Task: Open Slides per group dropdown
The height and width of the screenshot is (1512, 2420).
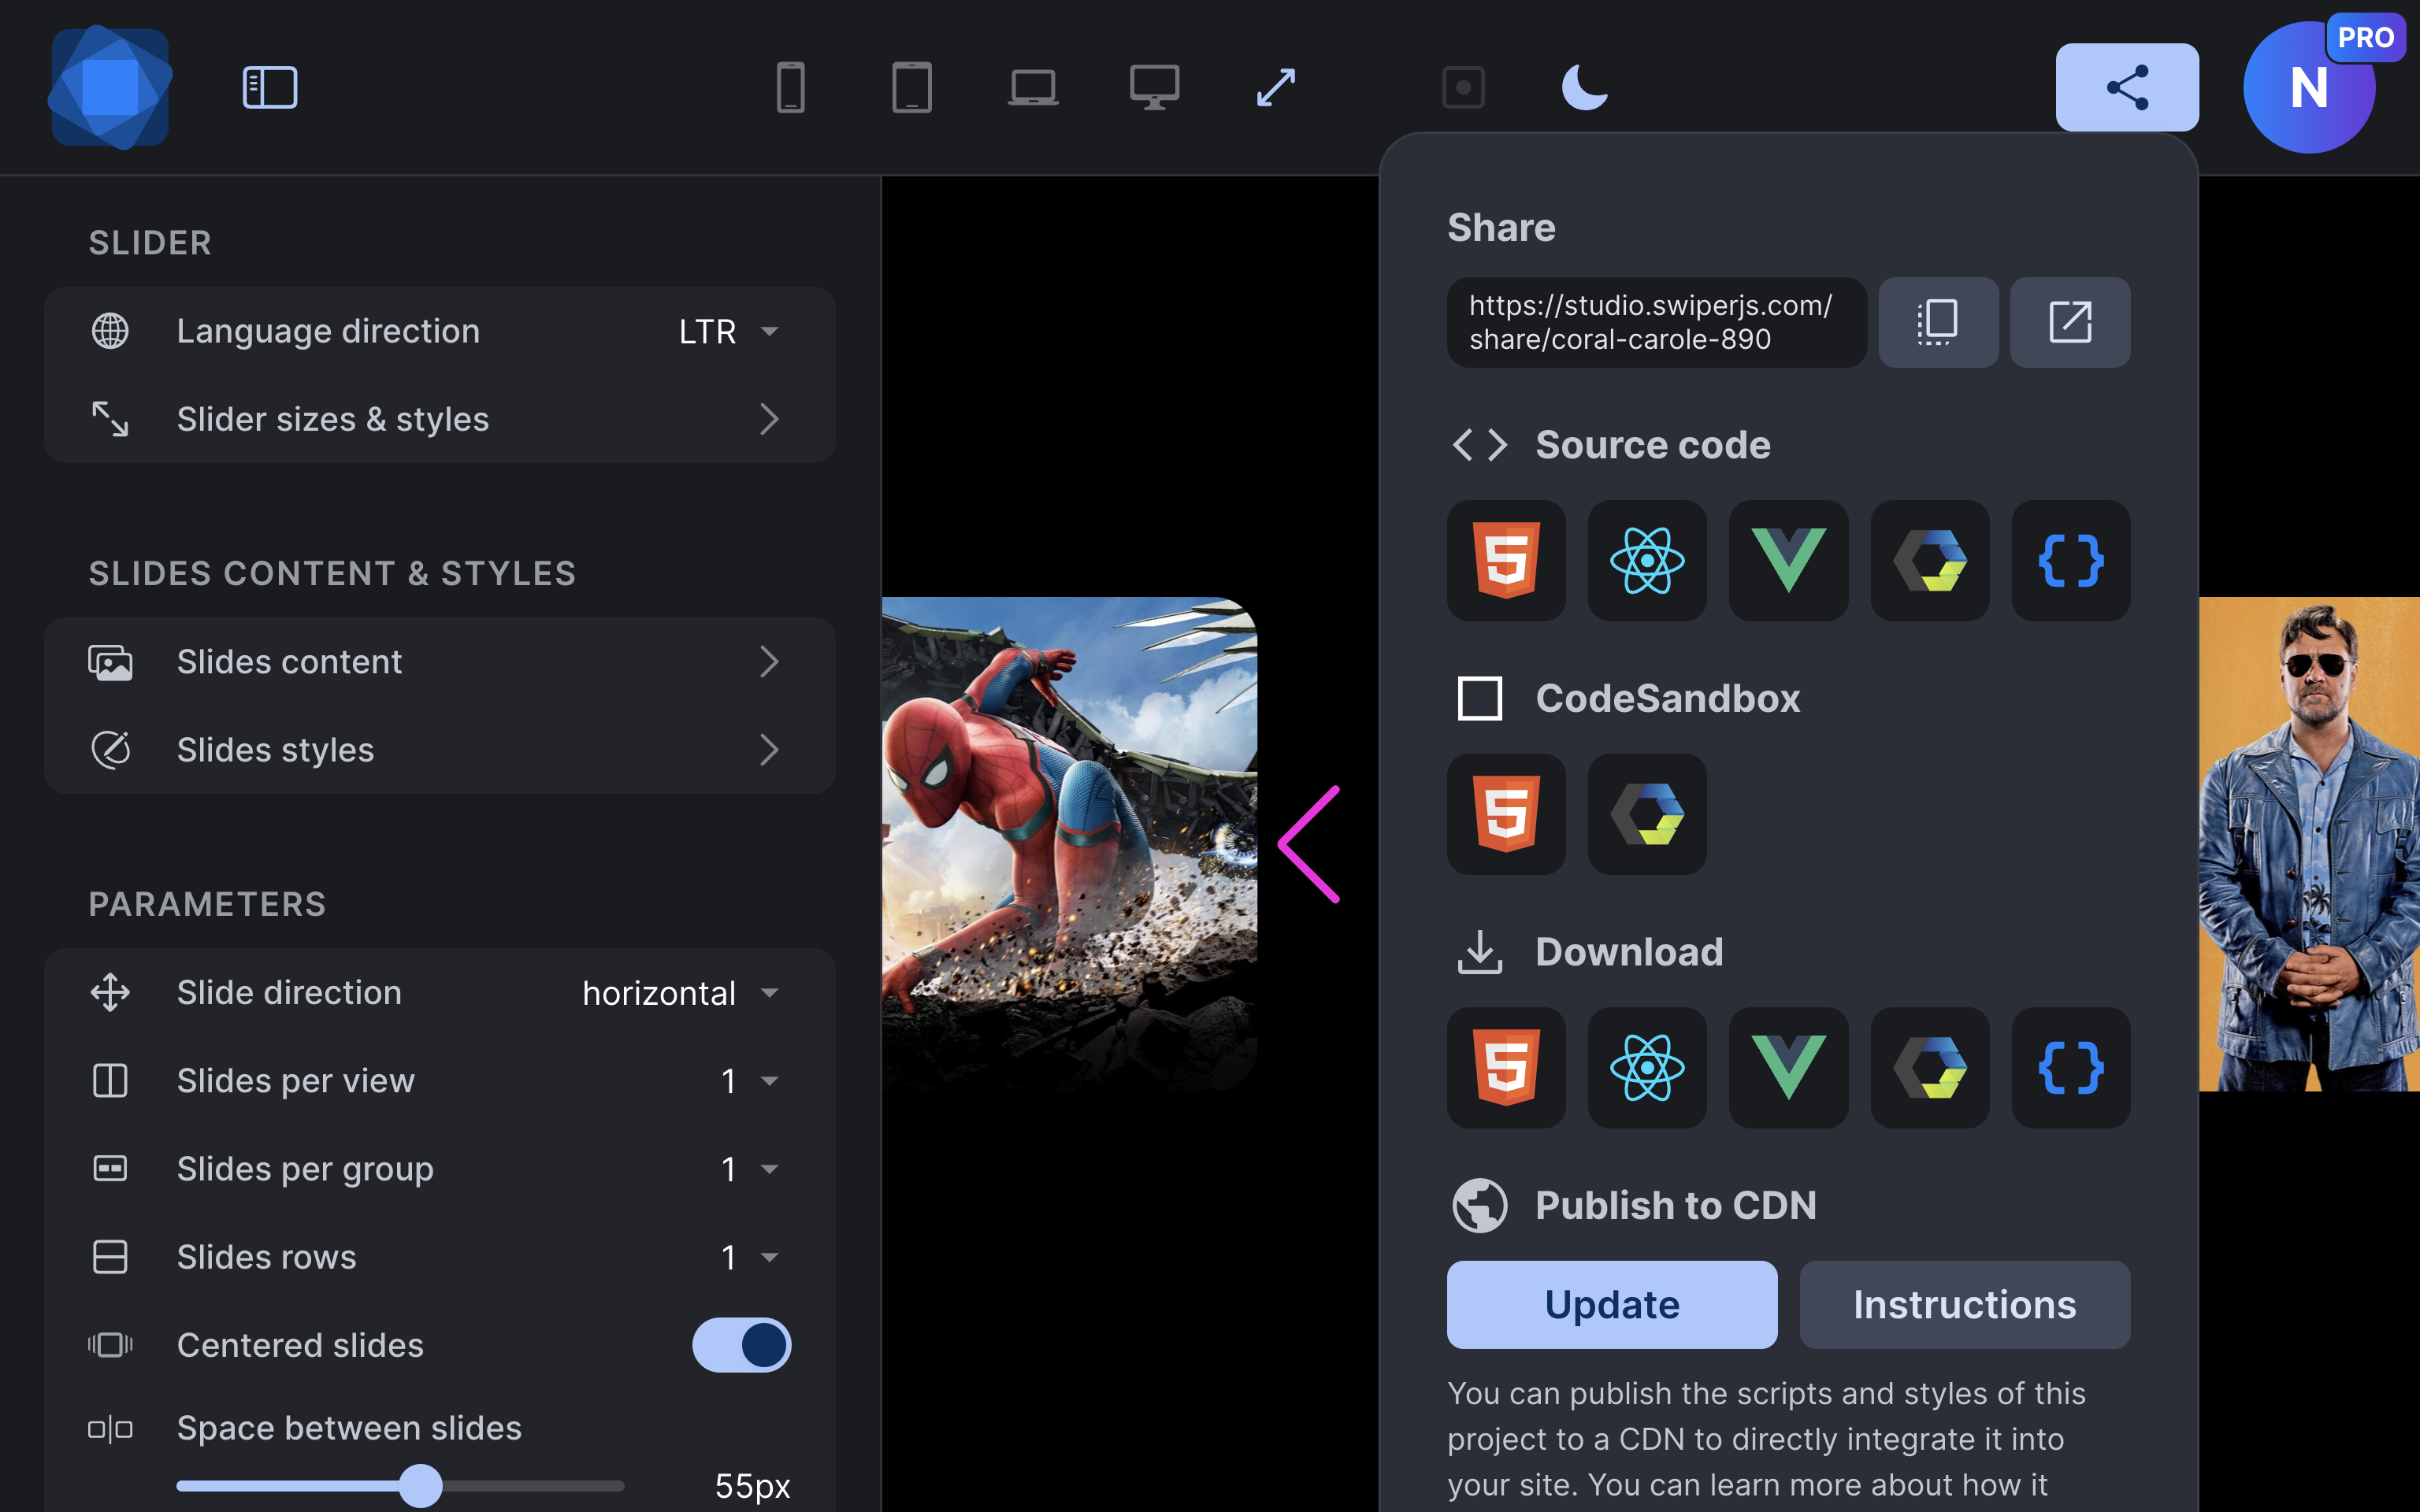Action: point(440,1169)
